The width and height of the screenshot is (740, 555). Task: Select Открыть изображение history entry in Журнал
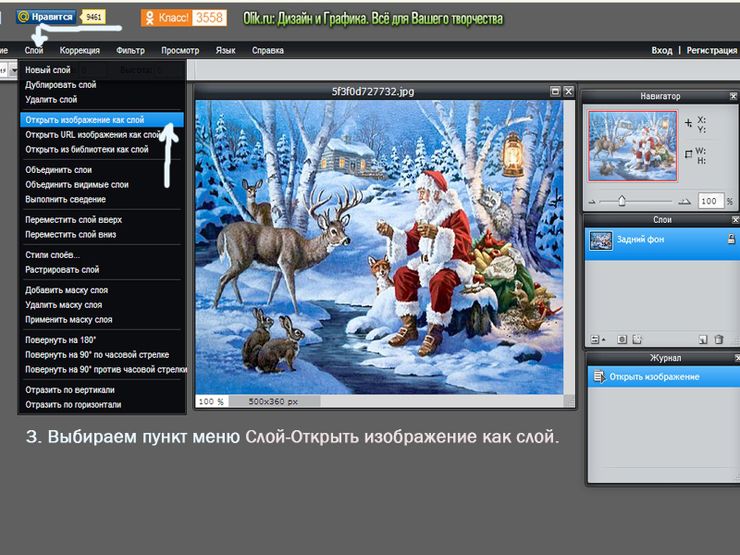664,377
